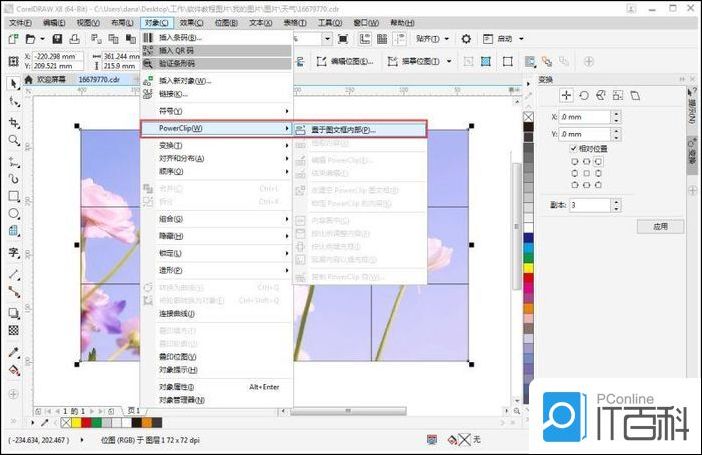Pick the no-color X swatch atop the palette
This screenshot has height=455, width=702.
click(529, 117)
